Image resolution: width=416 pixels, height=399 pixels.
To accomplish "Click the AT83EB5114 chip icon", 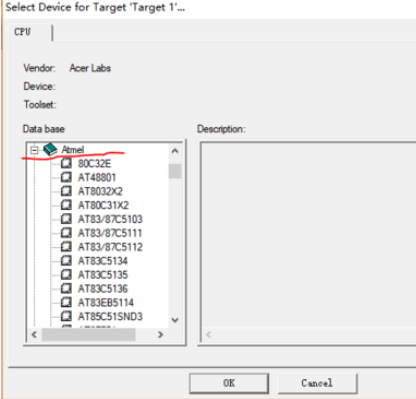I will 66,302.
